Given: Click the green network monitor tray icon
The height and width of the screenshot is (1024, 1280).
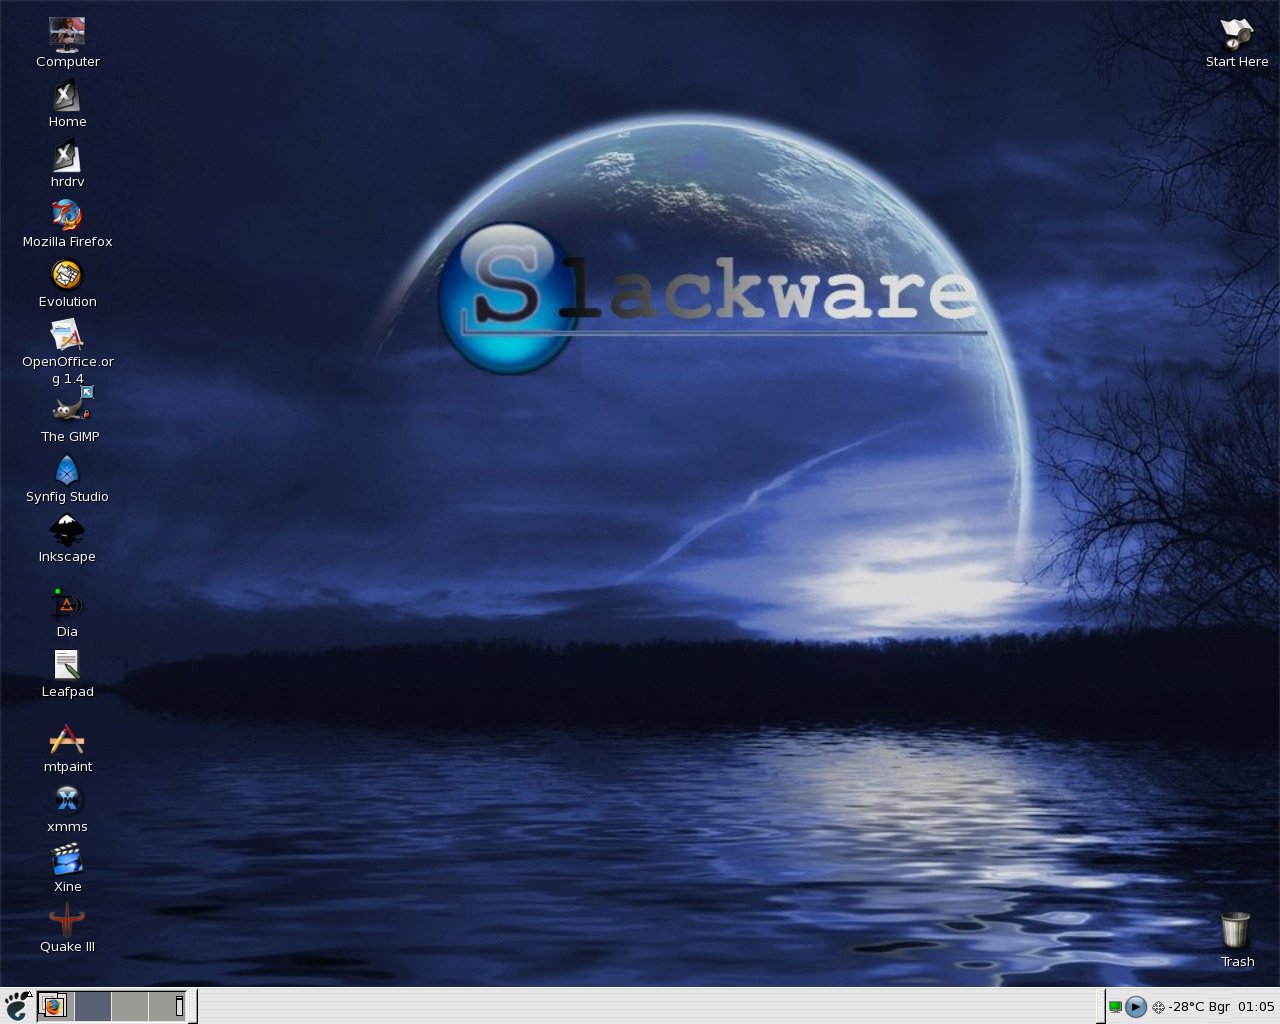Looking at the screenshot, I should click(1115, 1007).
